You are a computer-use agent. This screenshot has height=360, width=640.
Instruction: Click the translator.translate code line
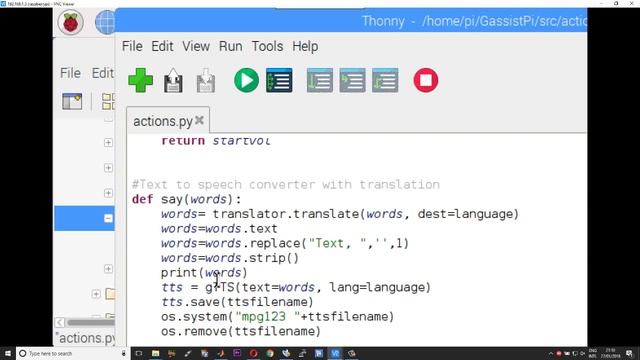click(340, 214)
